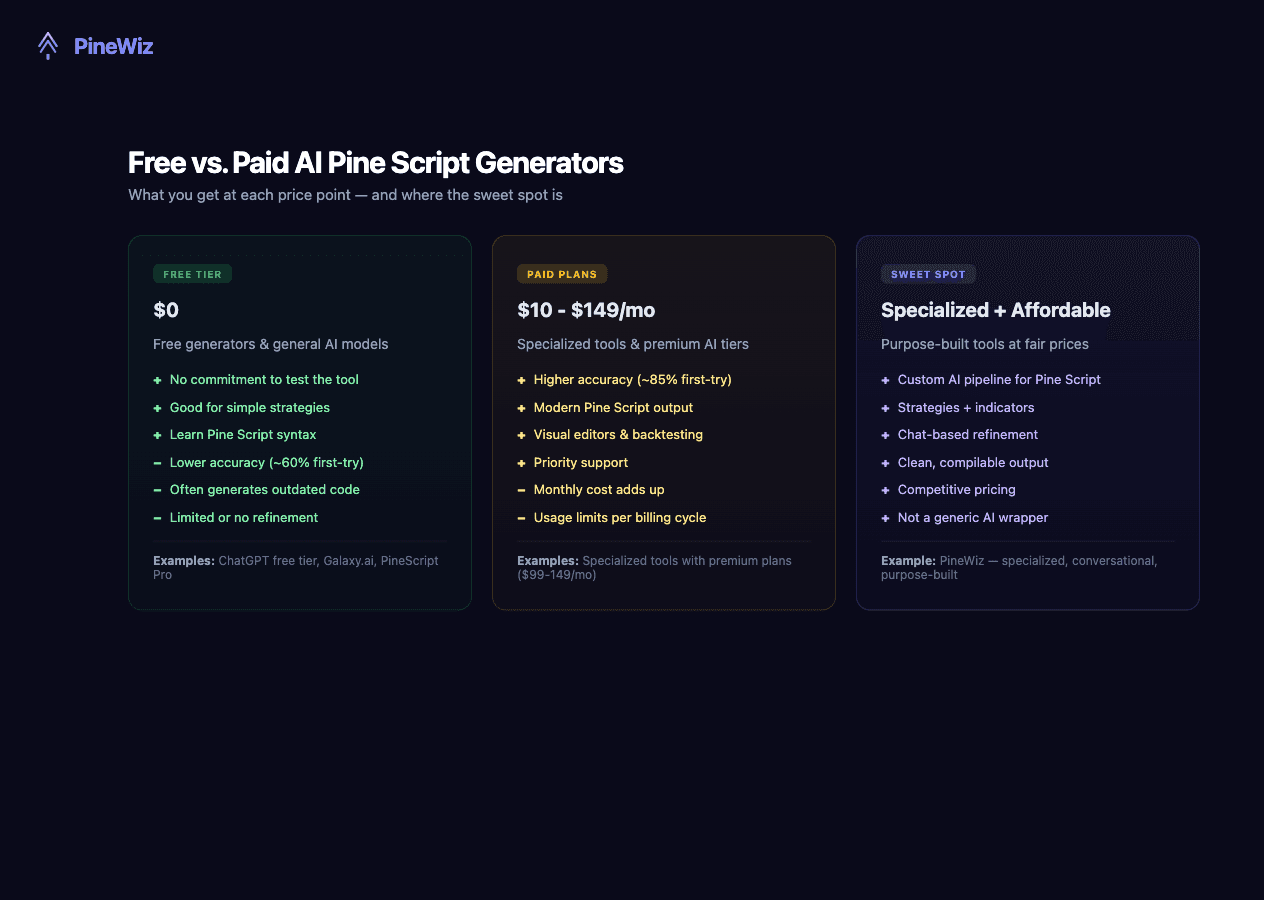
Task: Click the plus icon next to 'Not a generic AI wrapper'
Action: coord(885,517)
